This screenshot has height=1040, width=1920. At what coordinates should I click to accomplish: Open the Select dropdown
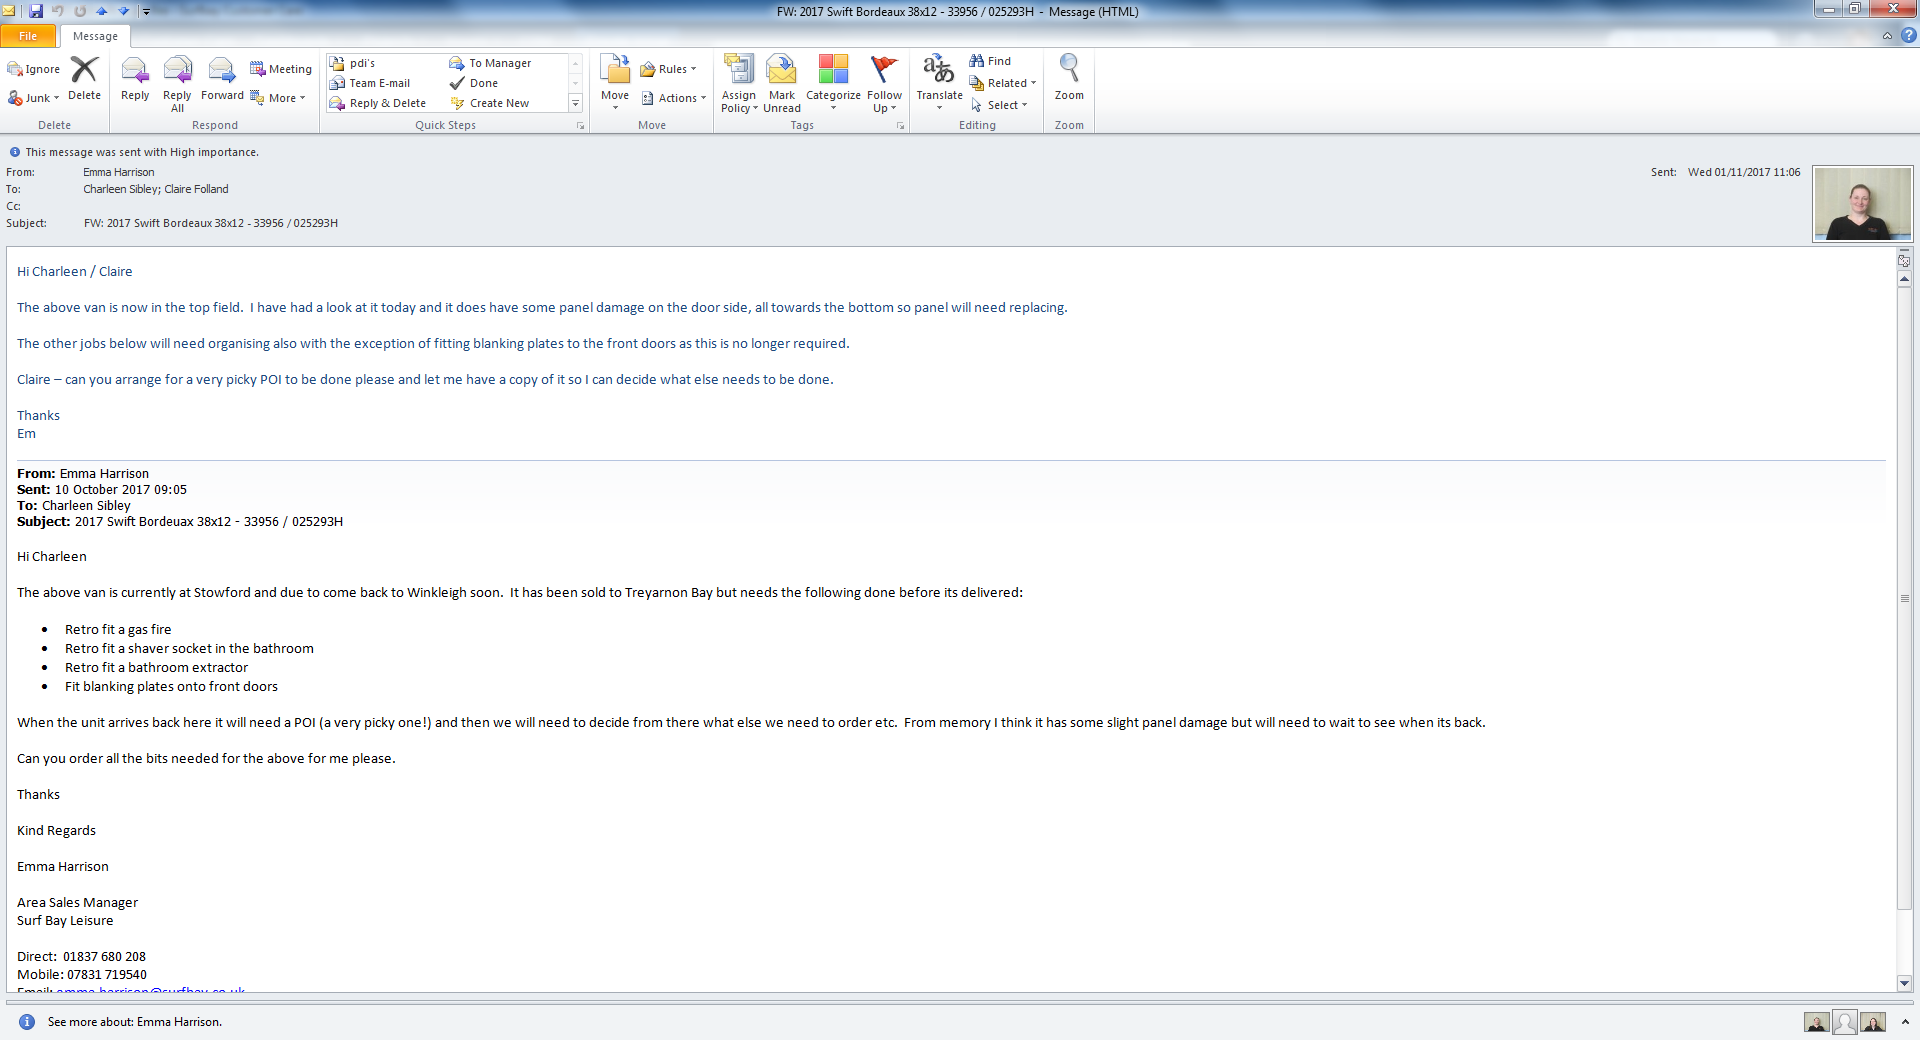999,105
